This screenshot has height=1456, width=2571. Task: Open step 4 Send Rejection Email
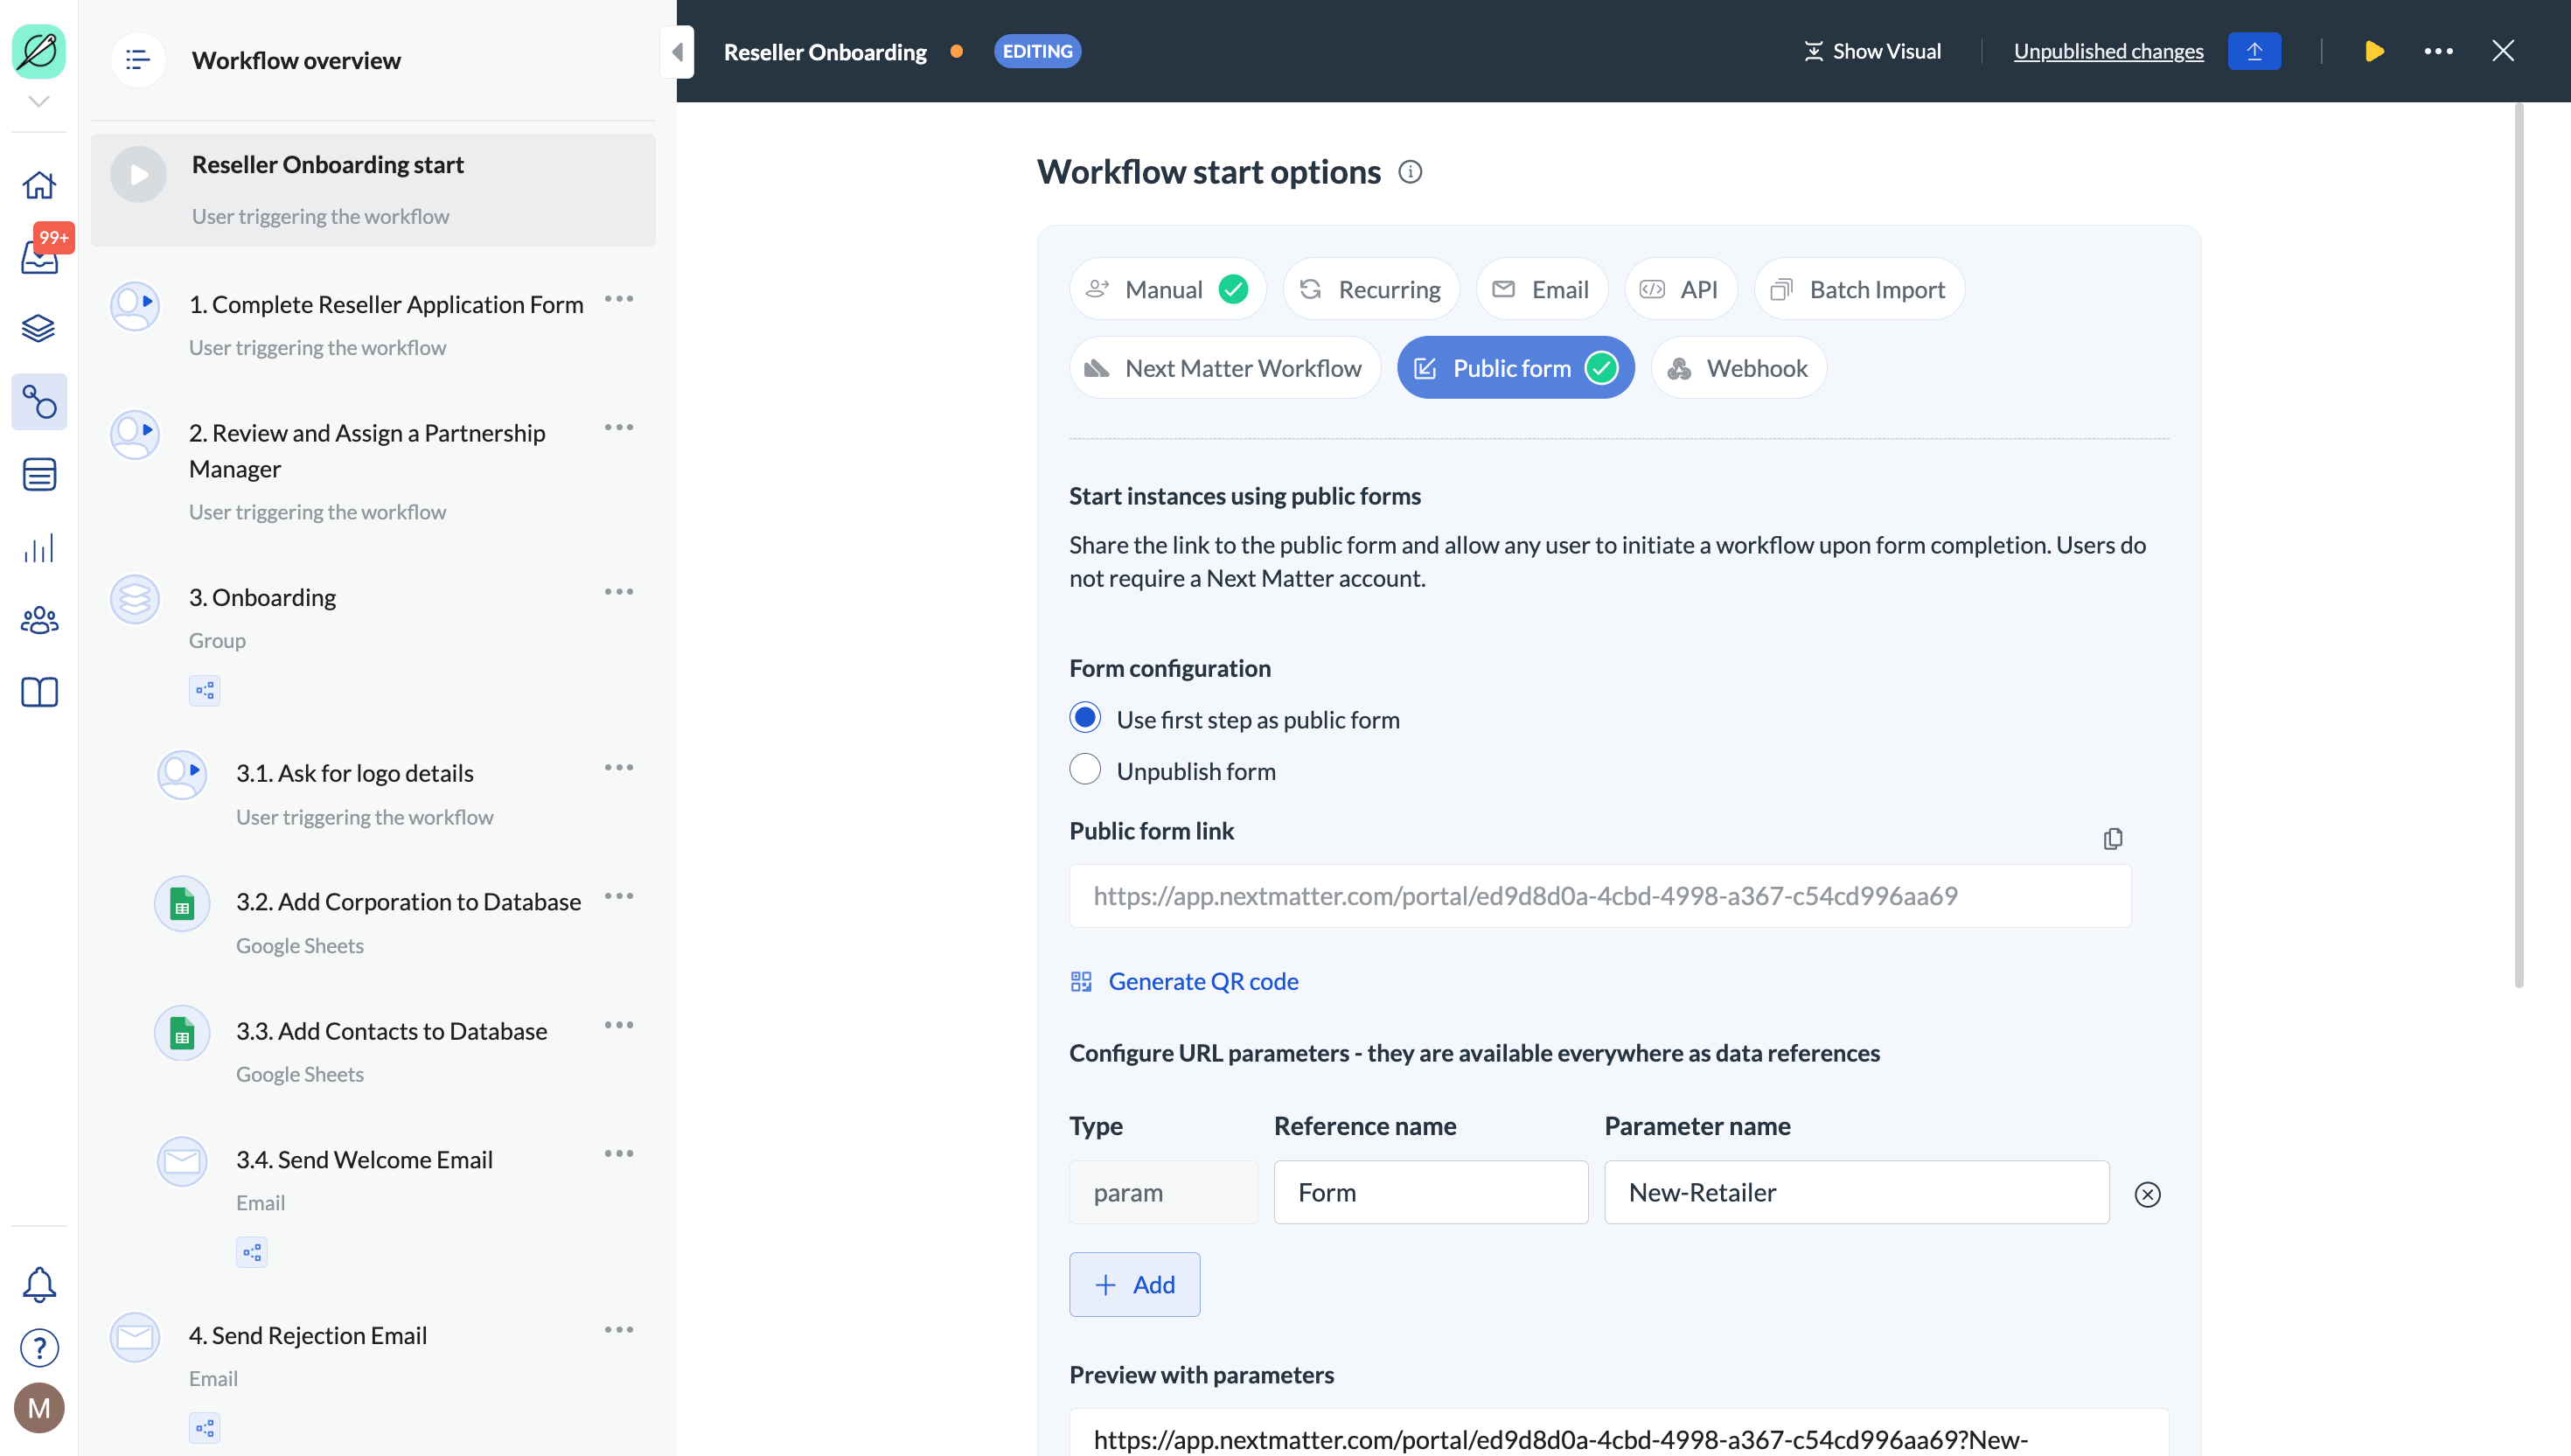[x=307, y=1336]
